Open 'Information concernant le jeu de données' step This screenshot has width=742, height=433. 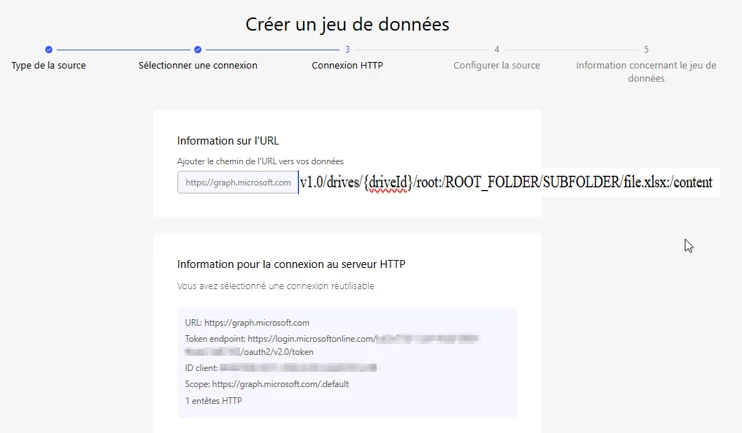pos(646,72)
